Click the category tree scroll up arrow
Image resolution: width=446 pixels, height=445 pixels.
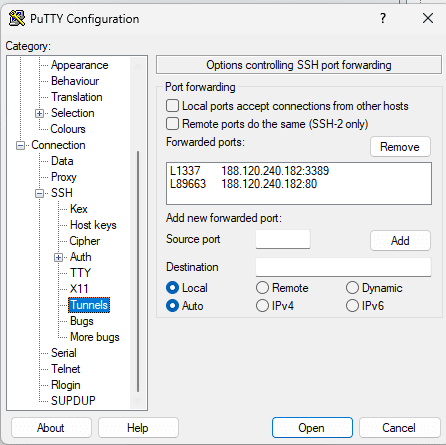point(138,66)
